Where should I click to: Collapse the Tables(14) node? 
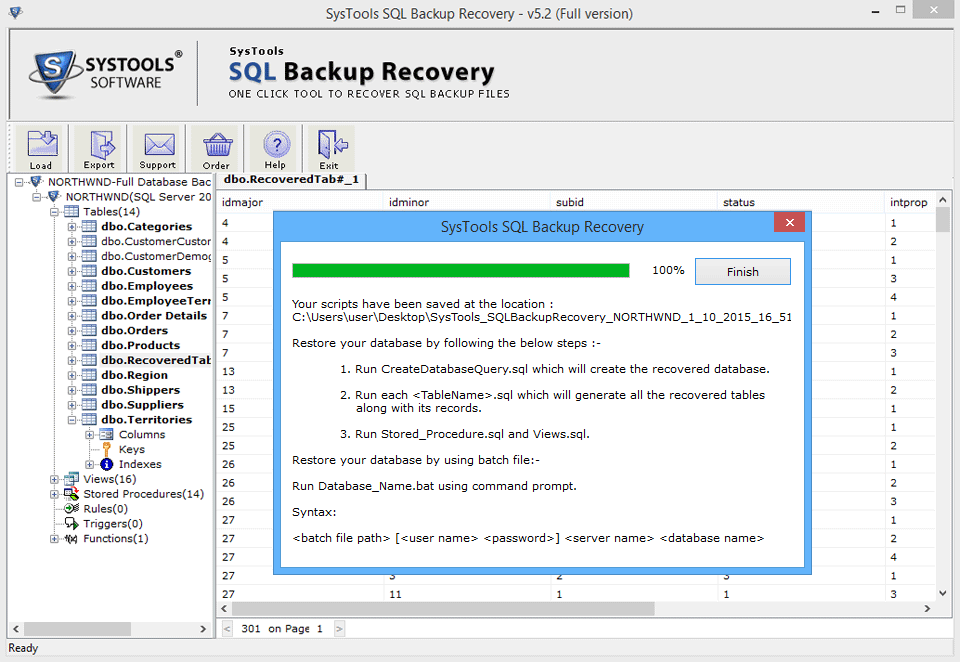click(54, 212)
